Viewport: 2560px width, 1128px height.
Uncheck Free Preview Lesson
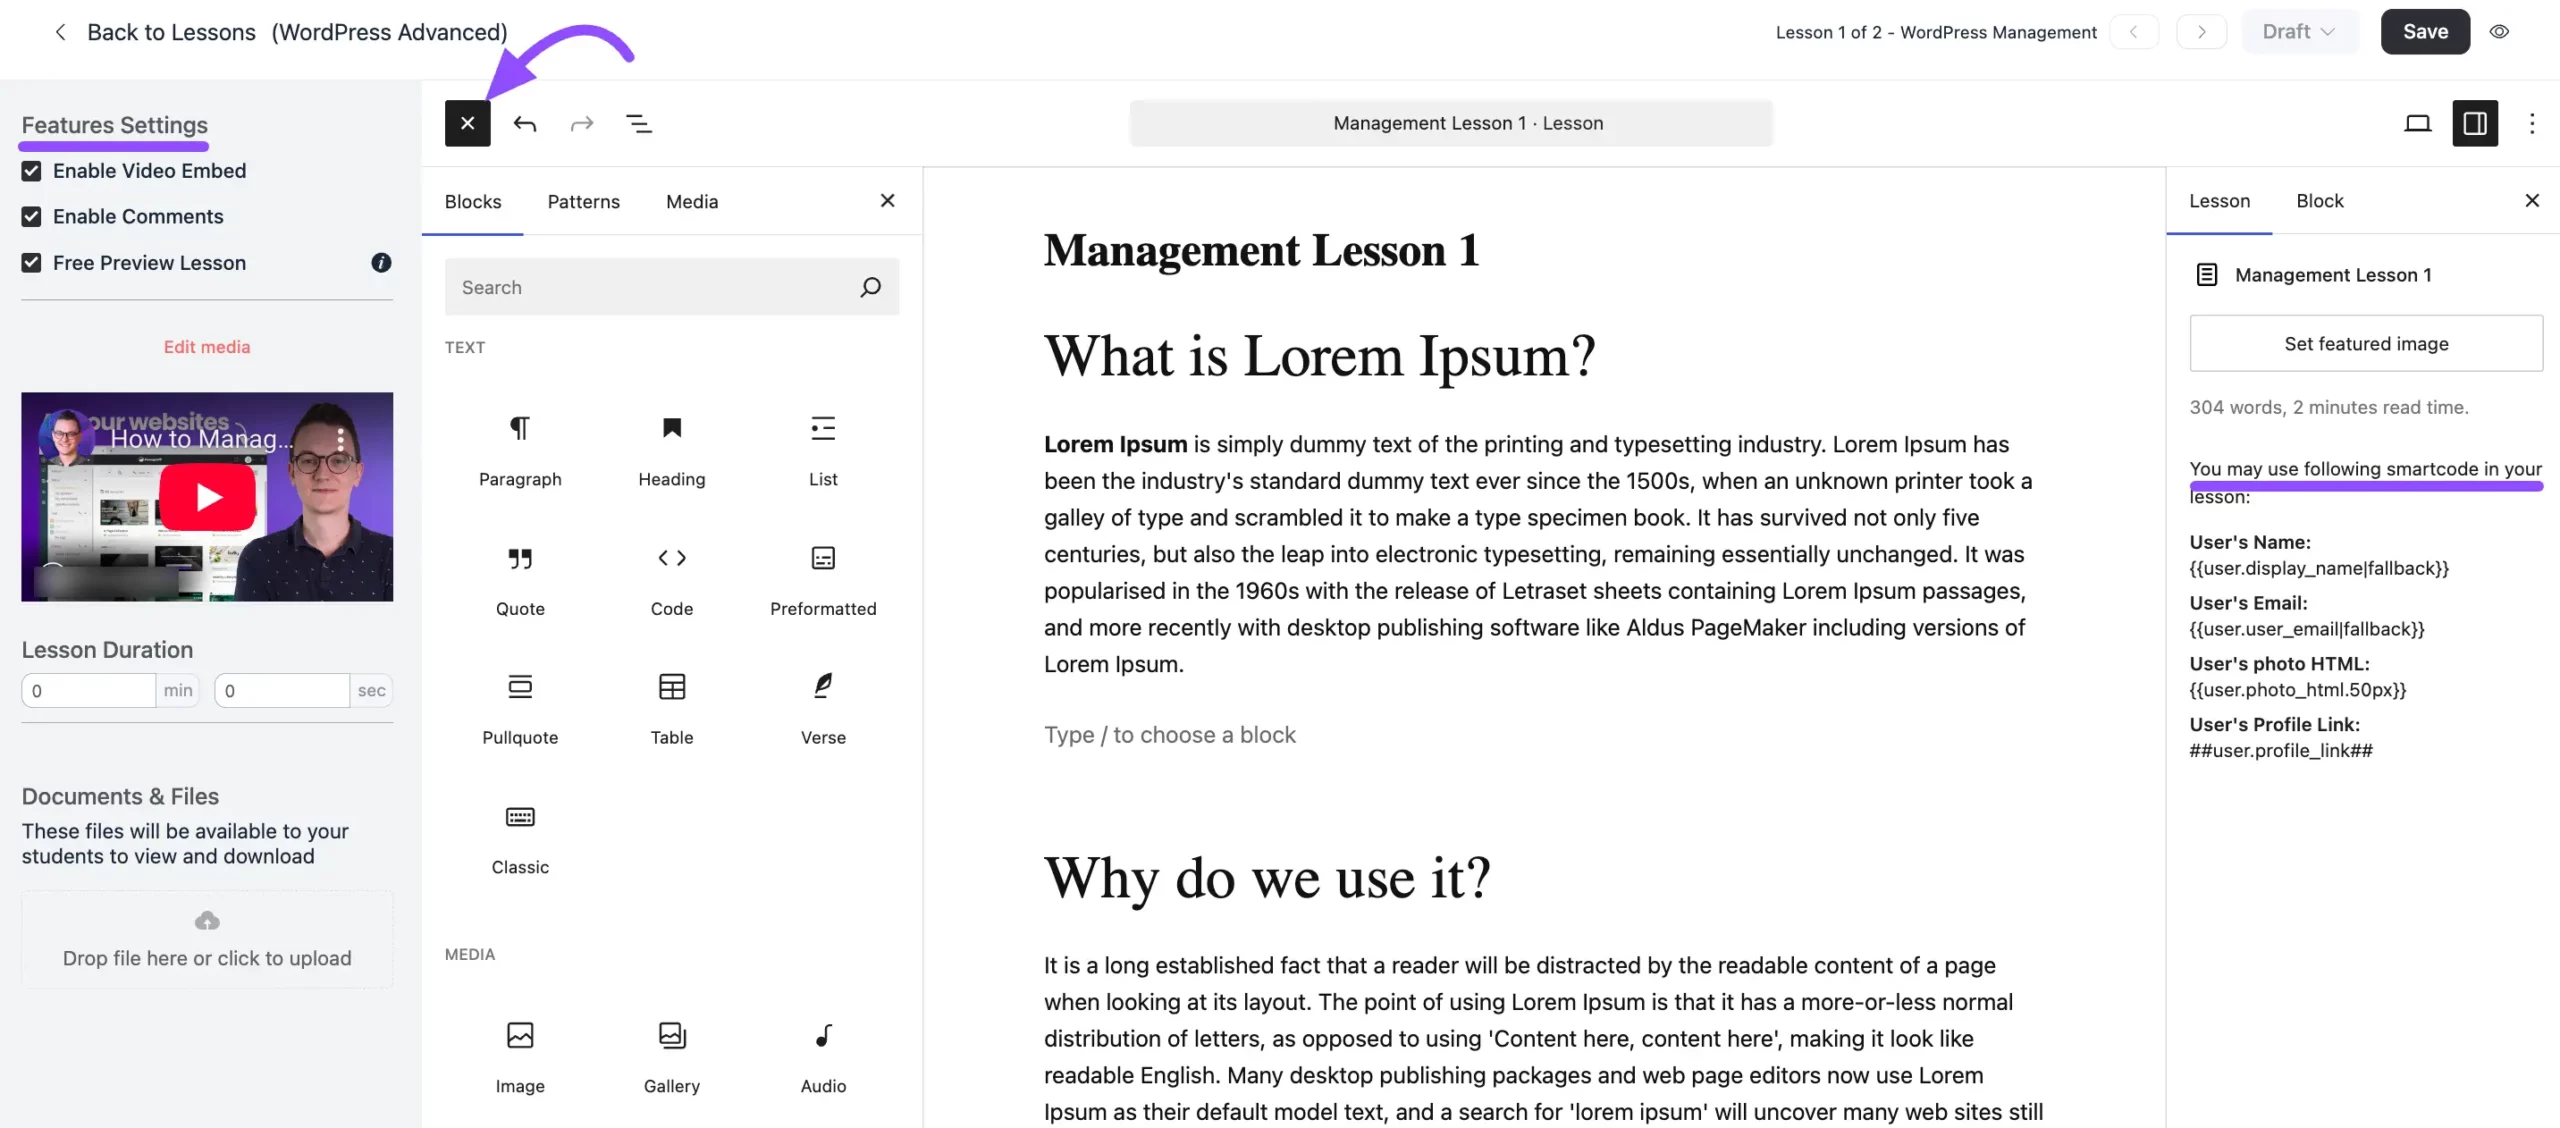(x=31, y=263)
